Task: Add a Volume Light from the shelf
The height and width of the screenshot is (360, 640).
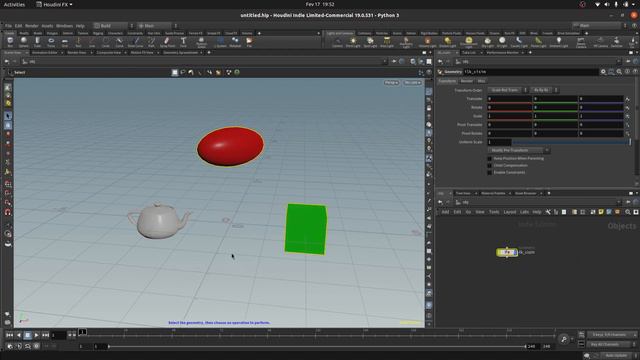Action: 427,41
